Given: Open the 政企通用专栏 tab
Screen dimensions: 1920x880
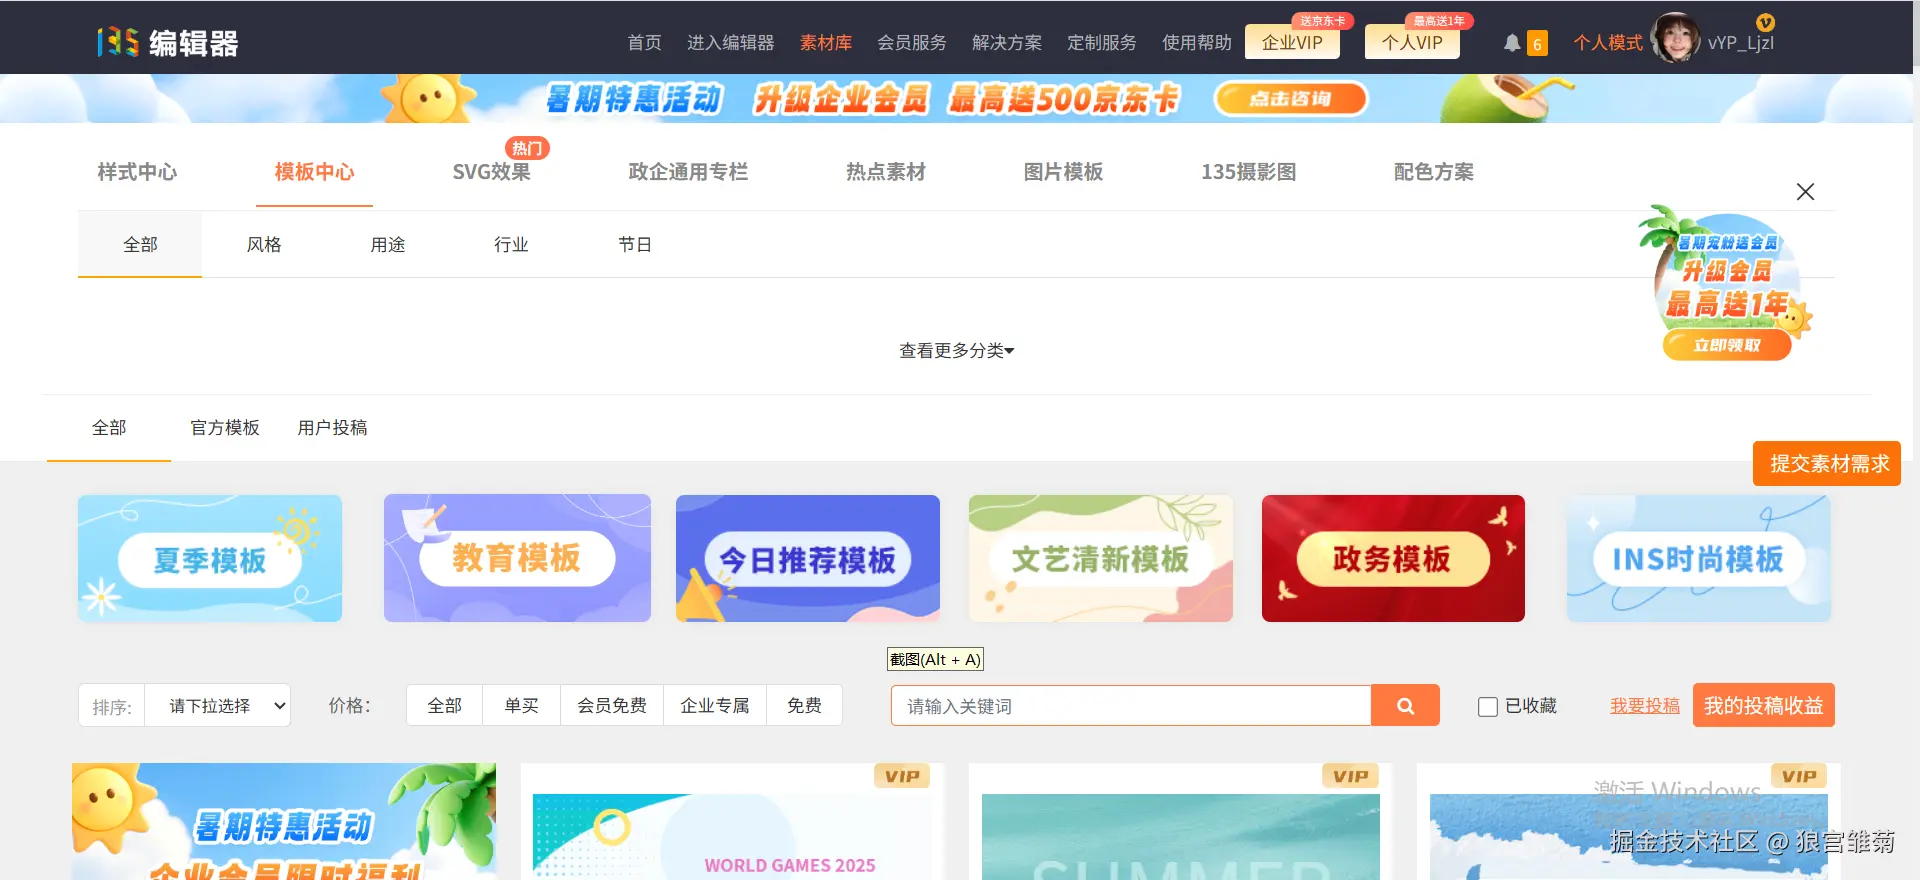Looking at the screenshot, I should (688, 172).
